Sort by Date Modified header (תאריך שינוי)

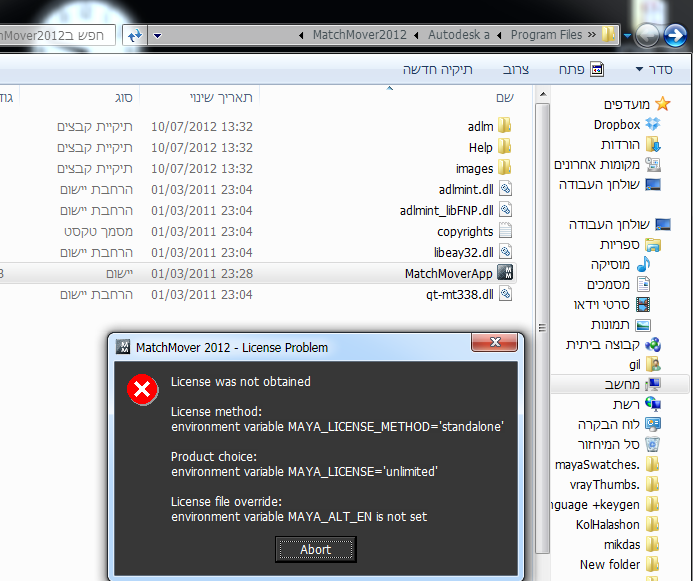pyautogui.click(x=221, y=97)
